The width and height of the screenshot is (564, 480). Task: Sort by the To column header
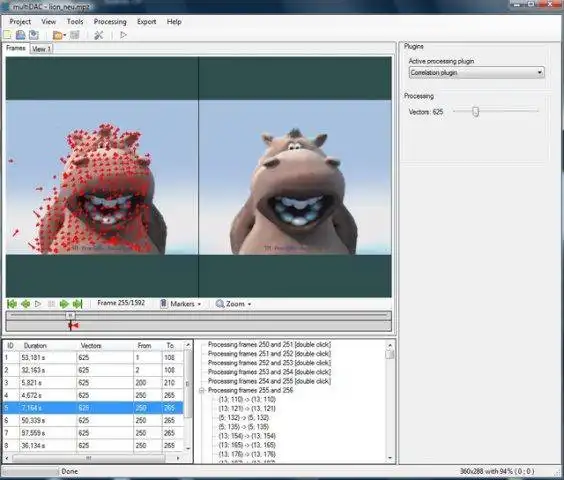[x=173, y=346]
